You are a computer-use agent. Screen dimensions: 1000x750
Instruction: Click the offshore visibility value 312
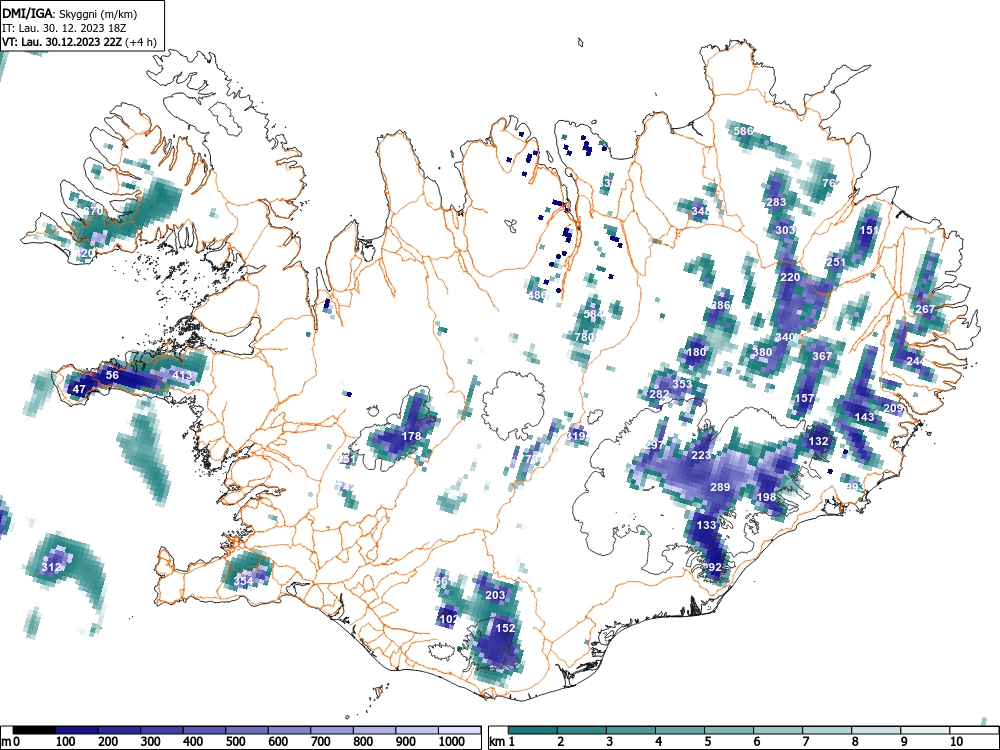click(x=51, y=567)
